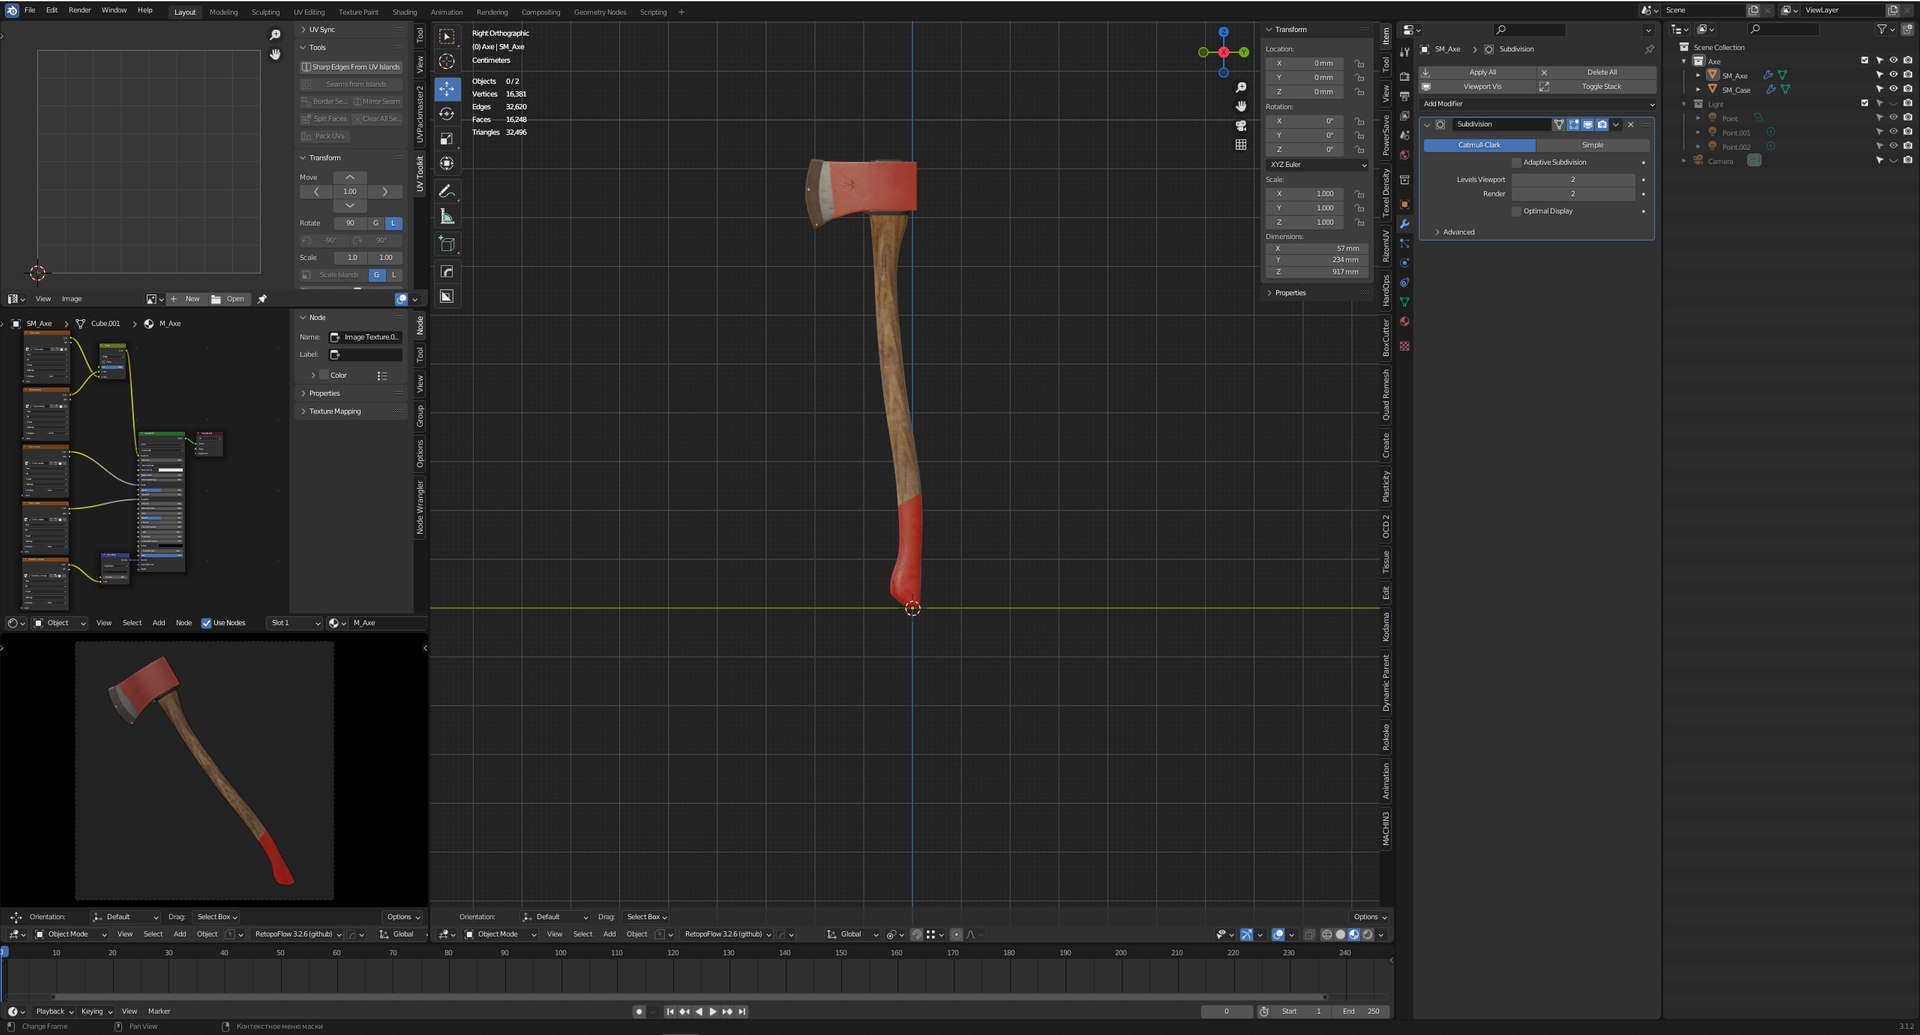Open Modifier properties wrench tab
1920x1035 pixels.
point(1405,224)
